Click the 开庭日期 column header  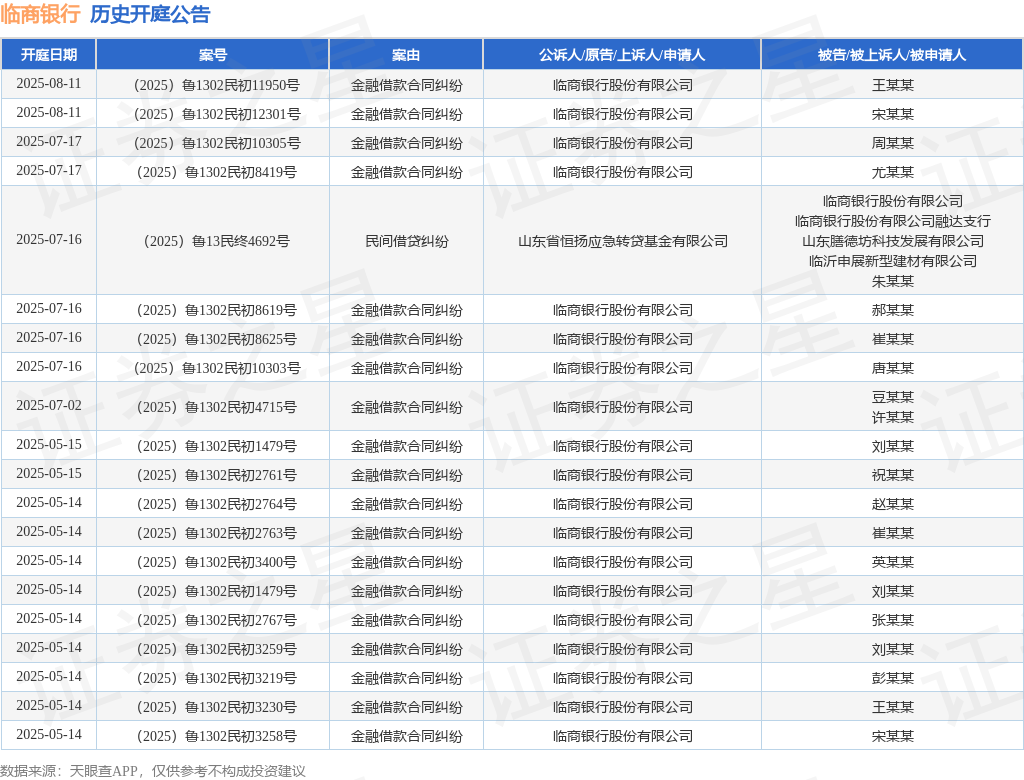[x=49, y=55]
